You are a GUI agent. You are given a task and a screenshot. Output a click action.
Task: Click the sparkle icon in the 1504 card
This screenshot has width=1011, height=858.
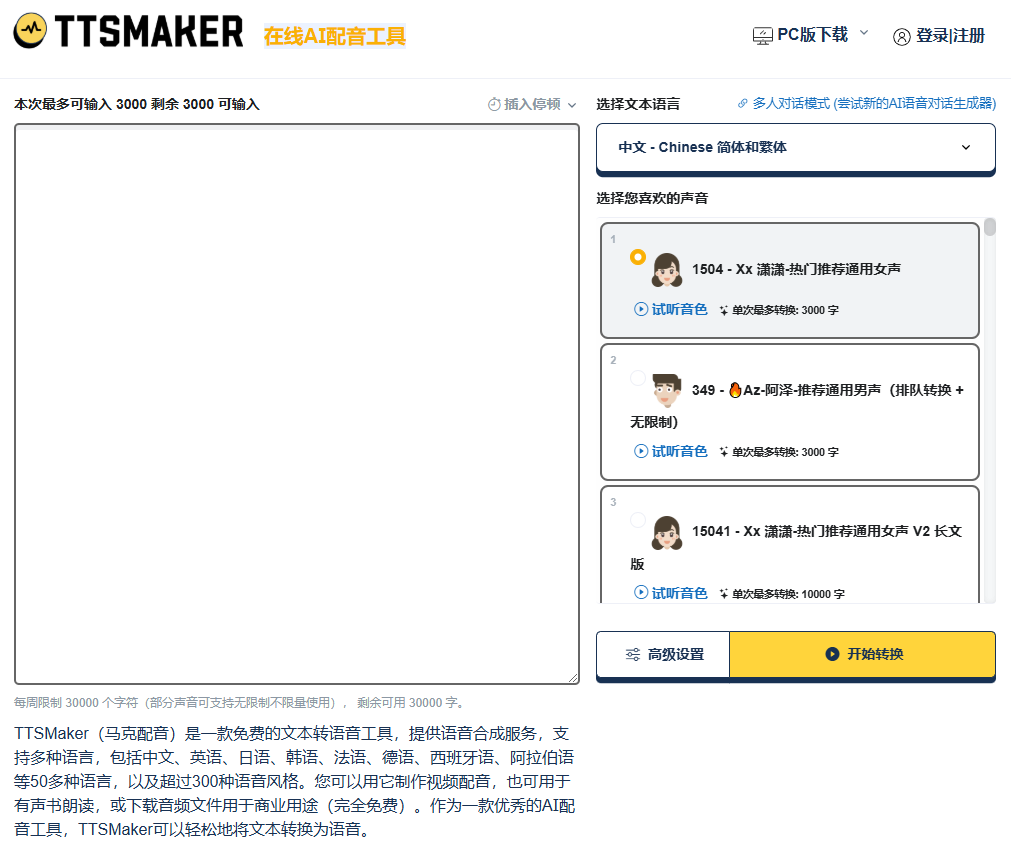(723, 311)
